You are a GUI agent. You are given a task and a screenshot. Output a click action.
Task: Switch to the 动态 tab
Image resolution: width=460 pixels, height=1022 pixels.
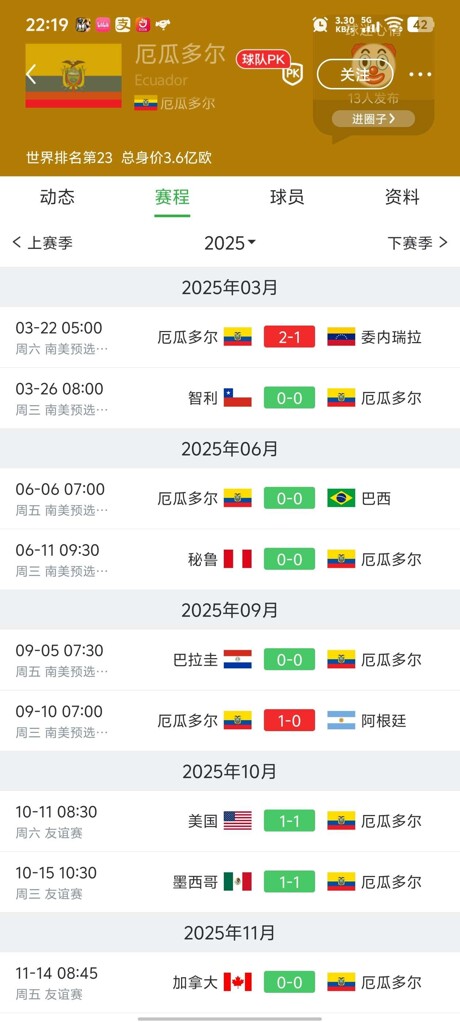57,197
